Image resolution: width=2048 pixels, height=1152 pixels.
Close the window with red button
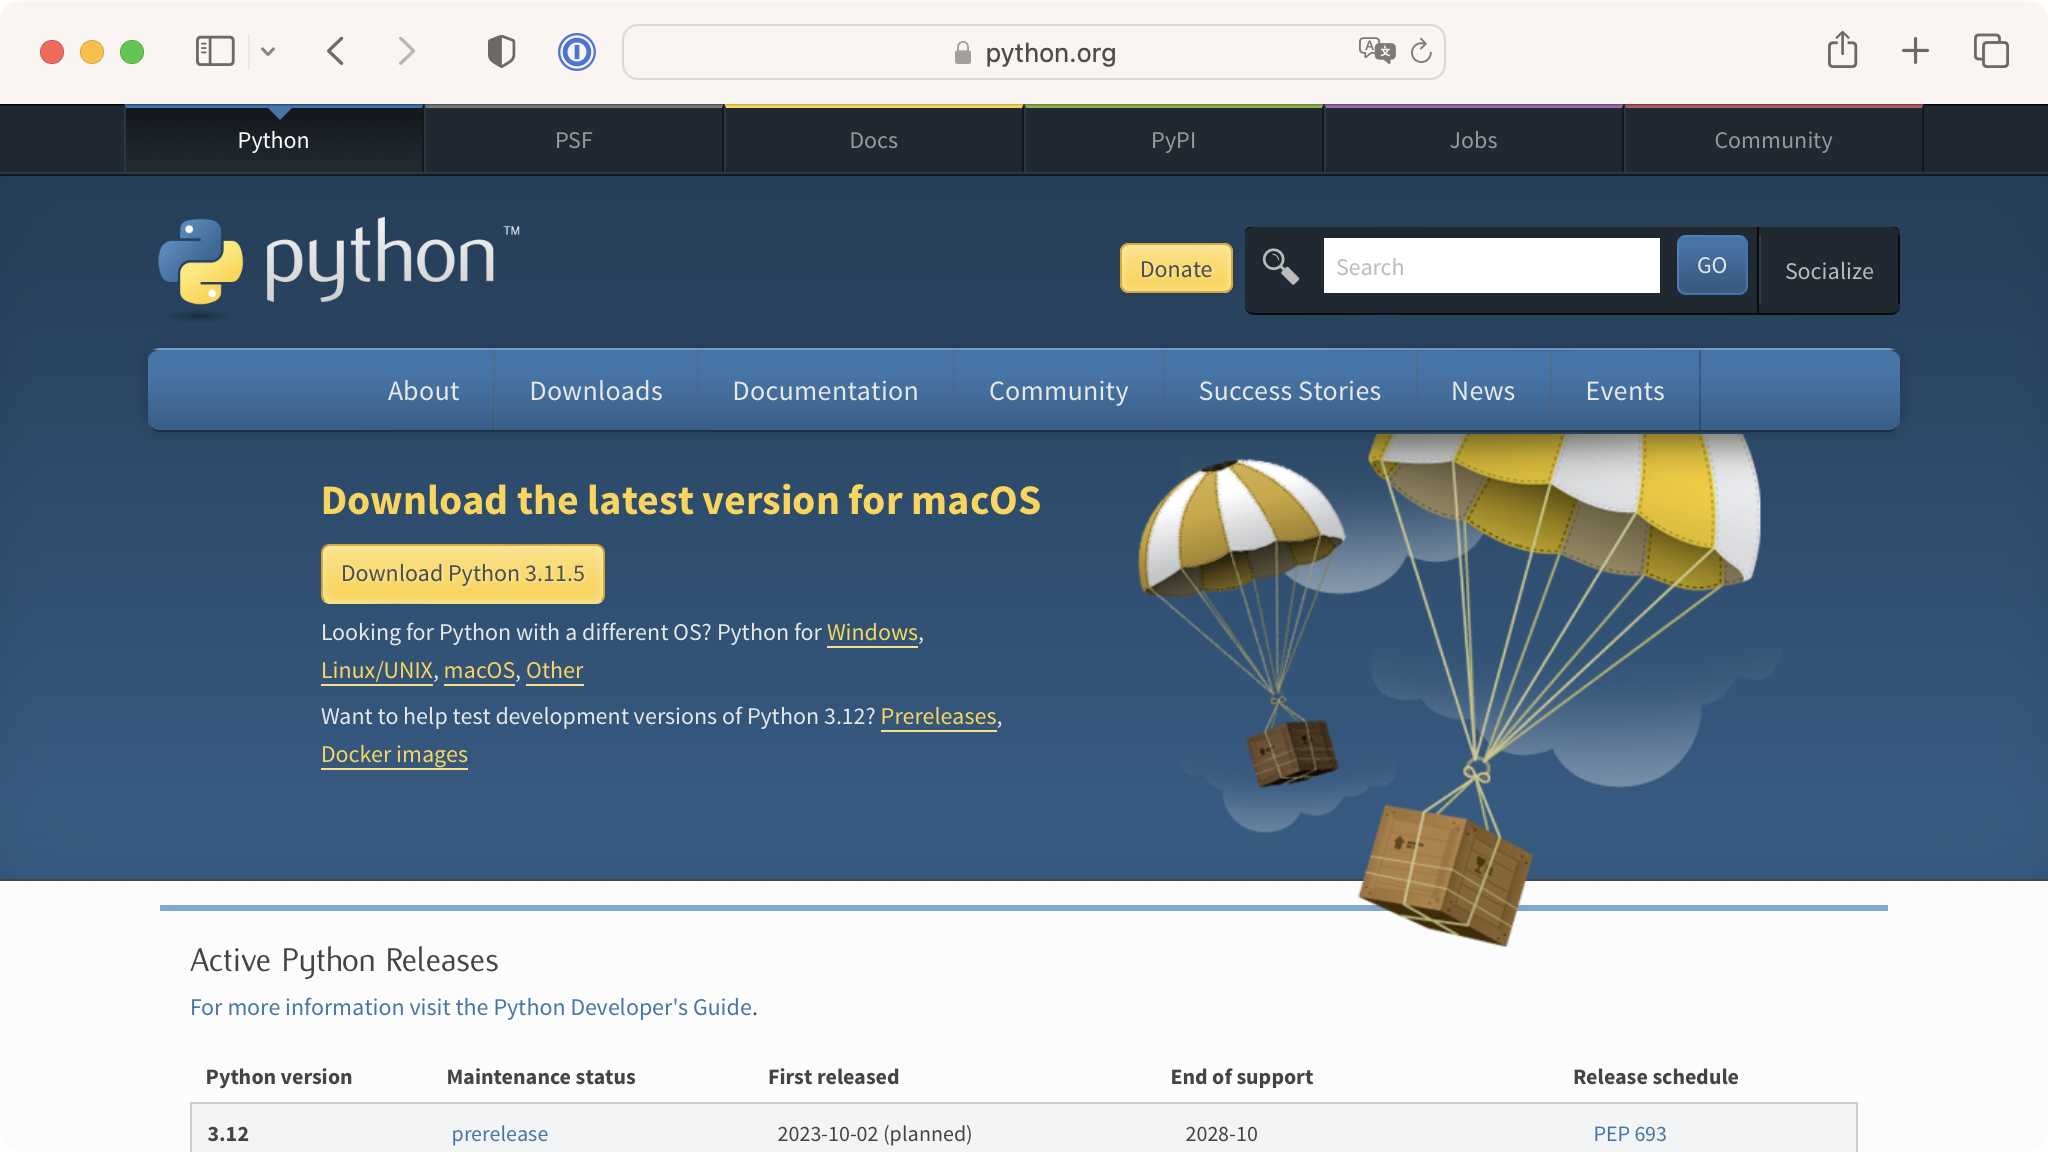point(52,51)
